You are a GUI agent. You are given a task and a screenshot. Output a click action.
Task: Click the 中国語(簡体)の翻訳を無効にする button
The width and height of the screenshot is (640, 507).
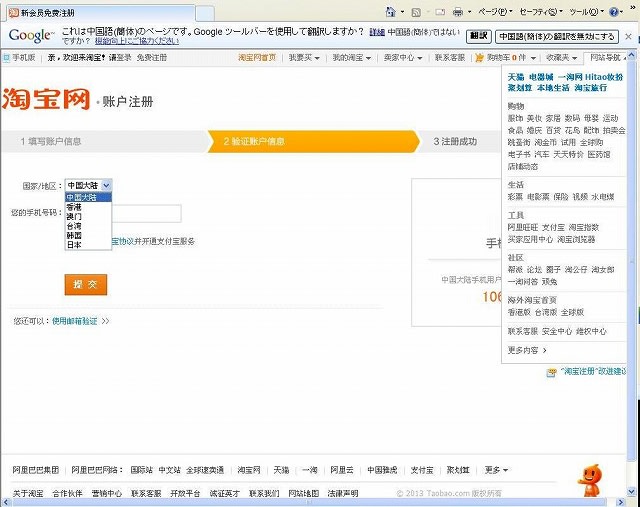pyautogui.click(x=557, y=36)
